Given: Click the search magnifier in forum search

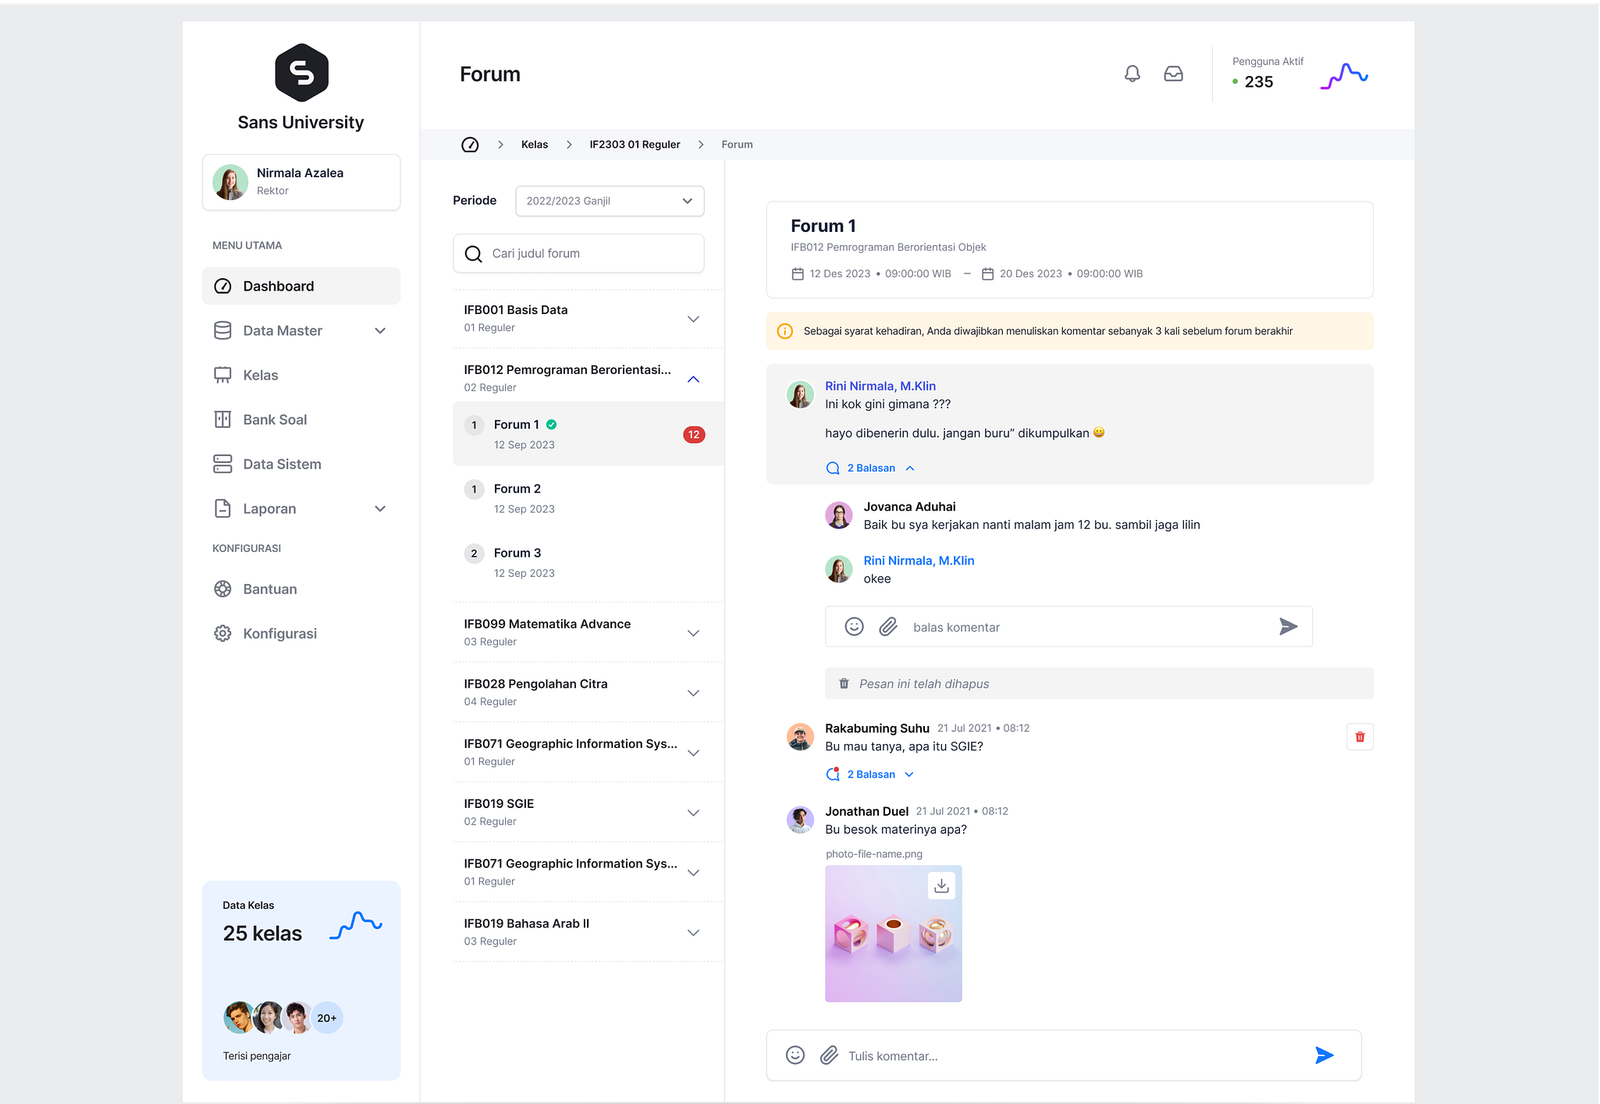Looking at the screenshot, I should coord(474,254).
